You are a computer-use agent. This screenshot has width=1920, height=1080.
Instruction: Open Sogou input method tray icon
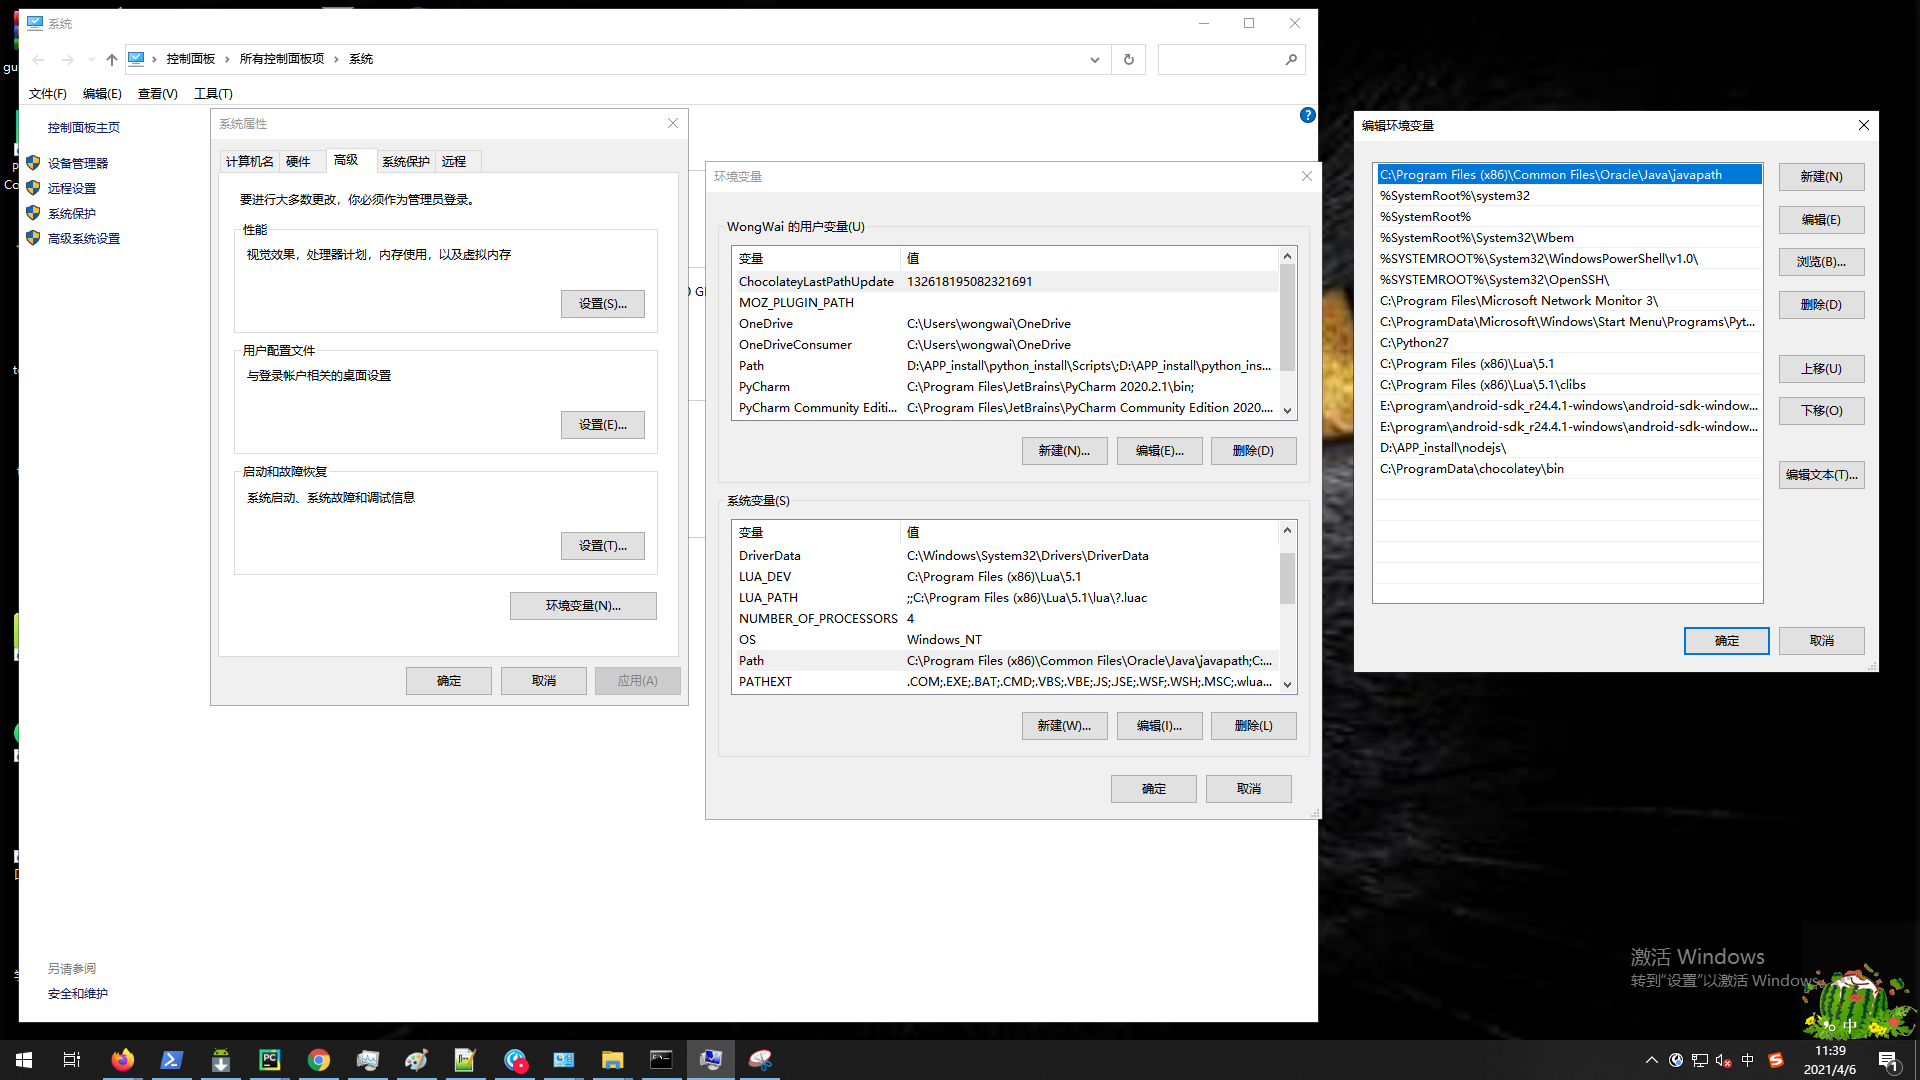(1776, 1060)
